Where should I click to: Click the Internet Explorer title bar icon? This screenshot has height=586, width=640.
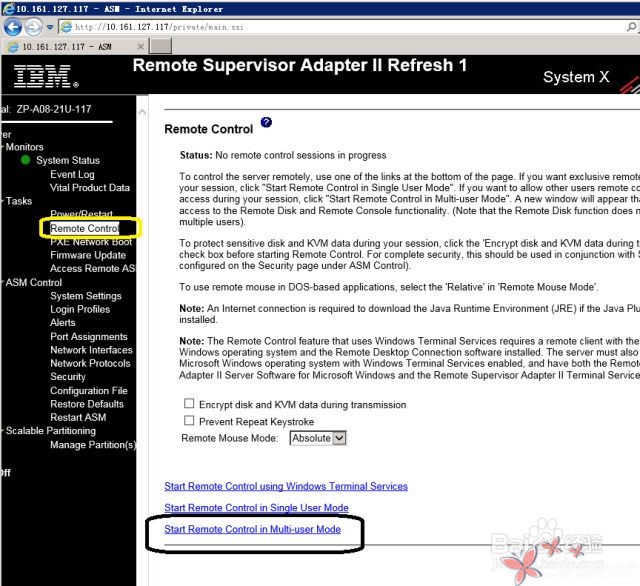pos(8,8)
